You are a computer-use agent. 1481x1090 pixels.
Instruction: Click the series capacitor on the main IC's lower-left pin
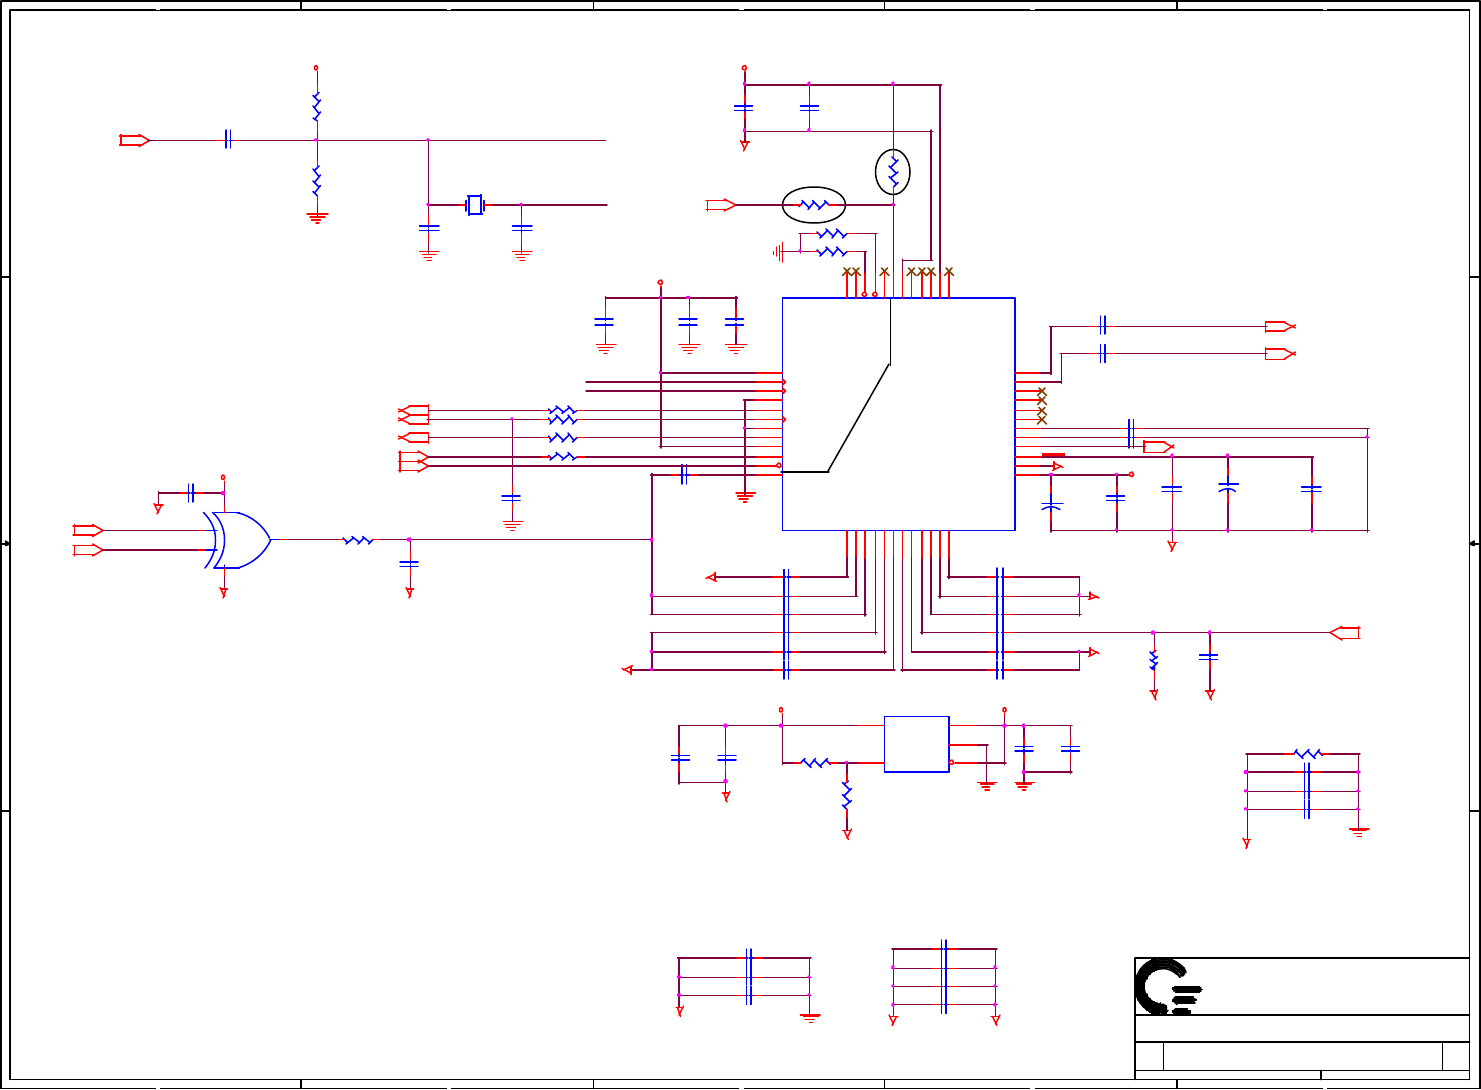(x=684, y=474)
